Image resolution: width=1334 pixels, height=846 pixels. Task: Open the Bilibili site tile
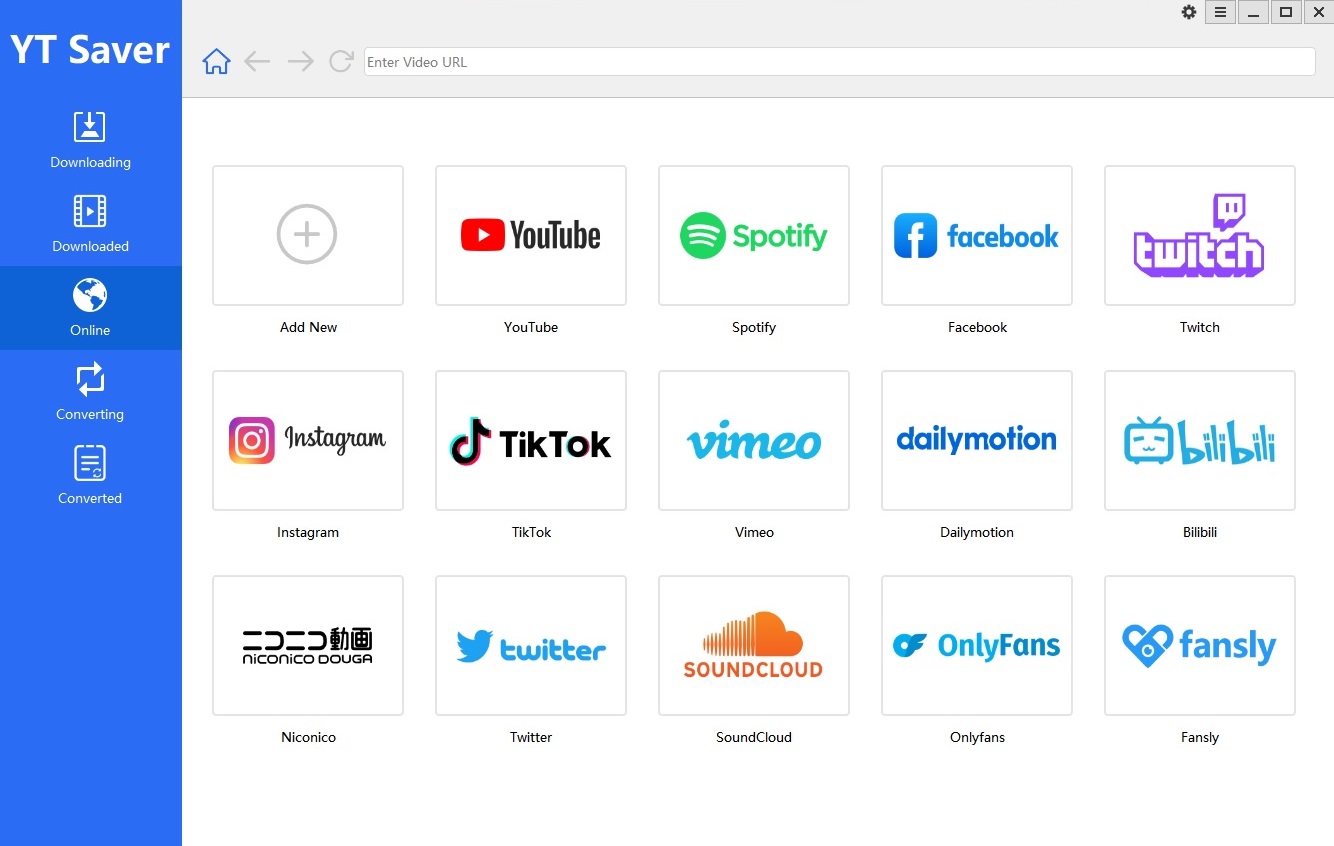1200,440
